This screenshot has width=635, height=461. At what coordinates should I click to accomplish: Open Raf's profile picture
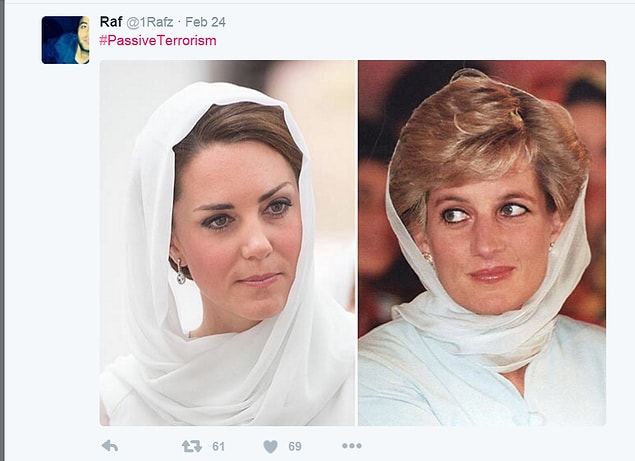[65, 40]
